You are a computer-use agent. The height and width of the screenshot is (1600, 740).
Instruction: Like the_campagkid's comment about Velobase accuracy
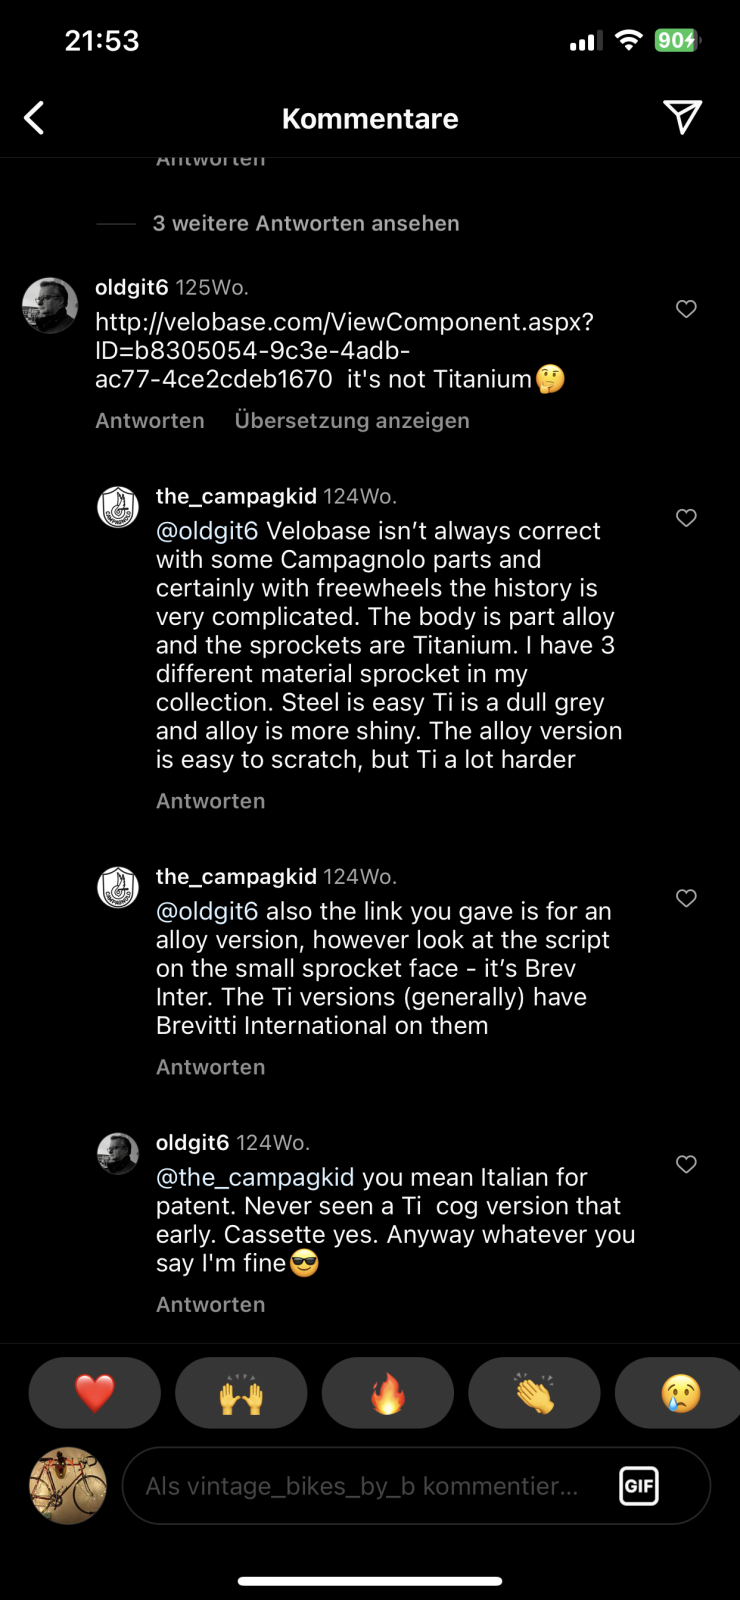pos(686,518)
